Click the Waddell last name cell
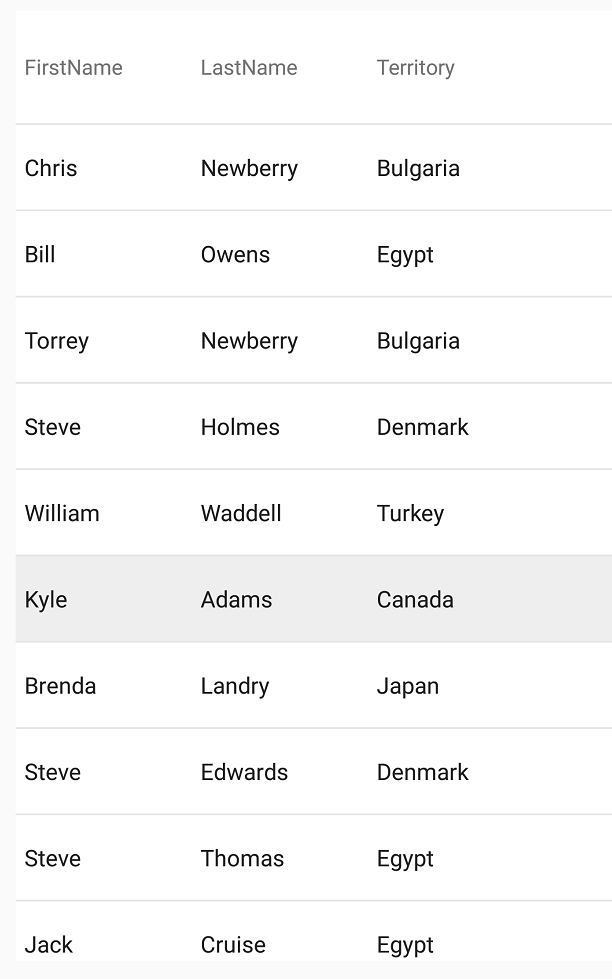This screenshot has width=612, height=979. [x=241, y=513]
